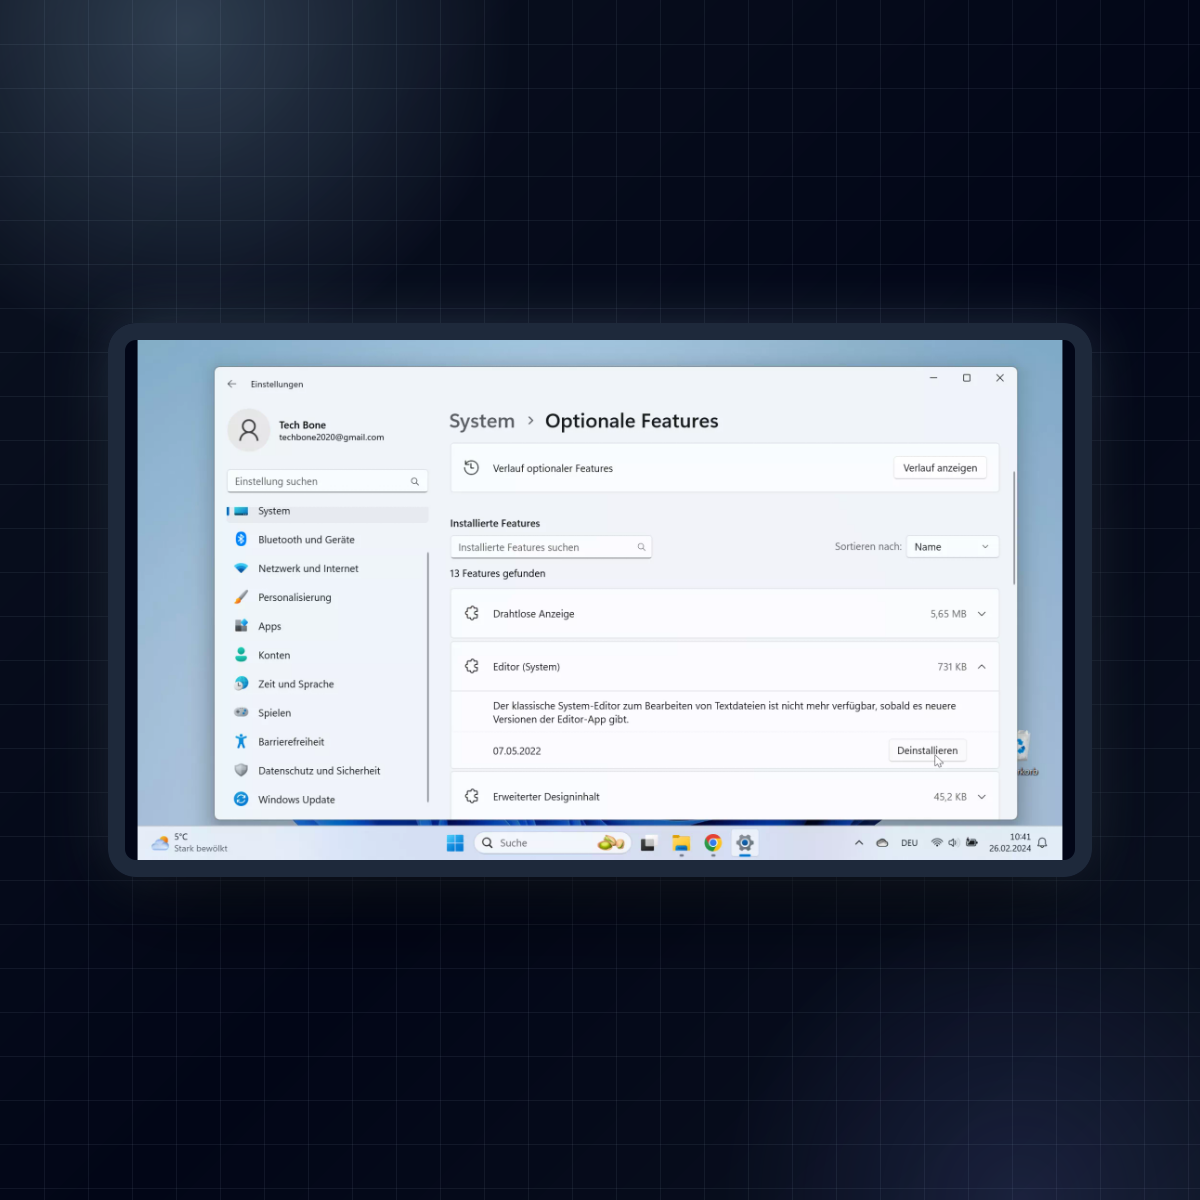This screenshot has width=1200, height=1200.
Task: Click the taskbar Suche search box
Action: click(x=552, y=843)
